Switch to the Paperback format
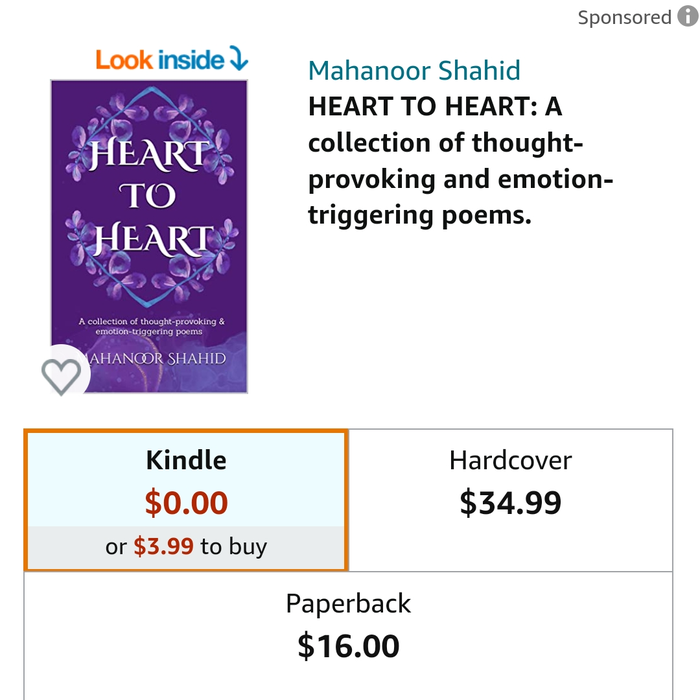 [348, 604]
